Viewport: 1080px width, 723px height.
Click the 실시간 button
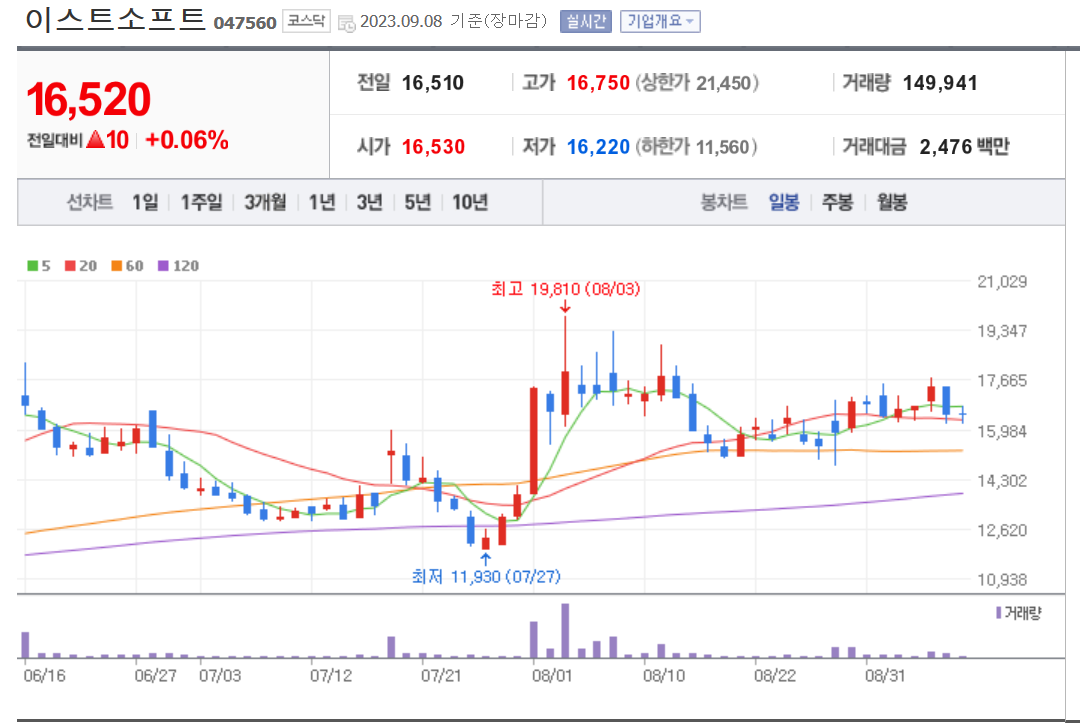point(585,21)
